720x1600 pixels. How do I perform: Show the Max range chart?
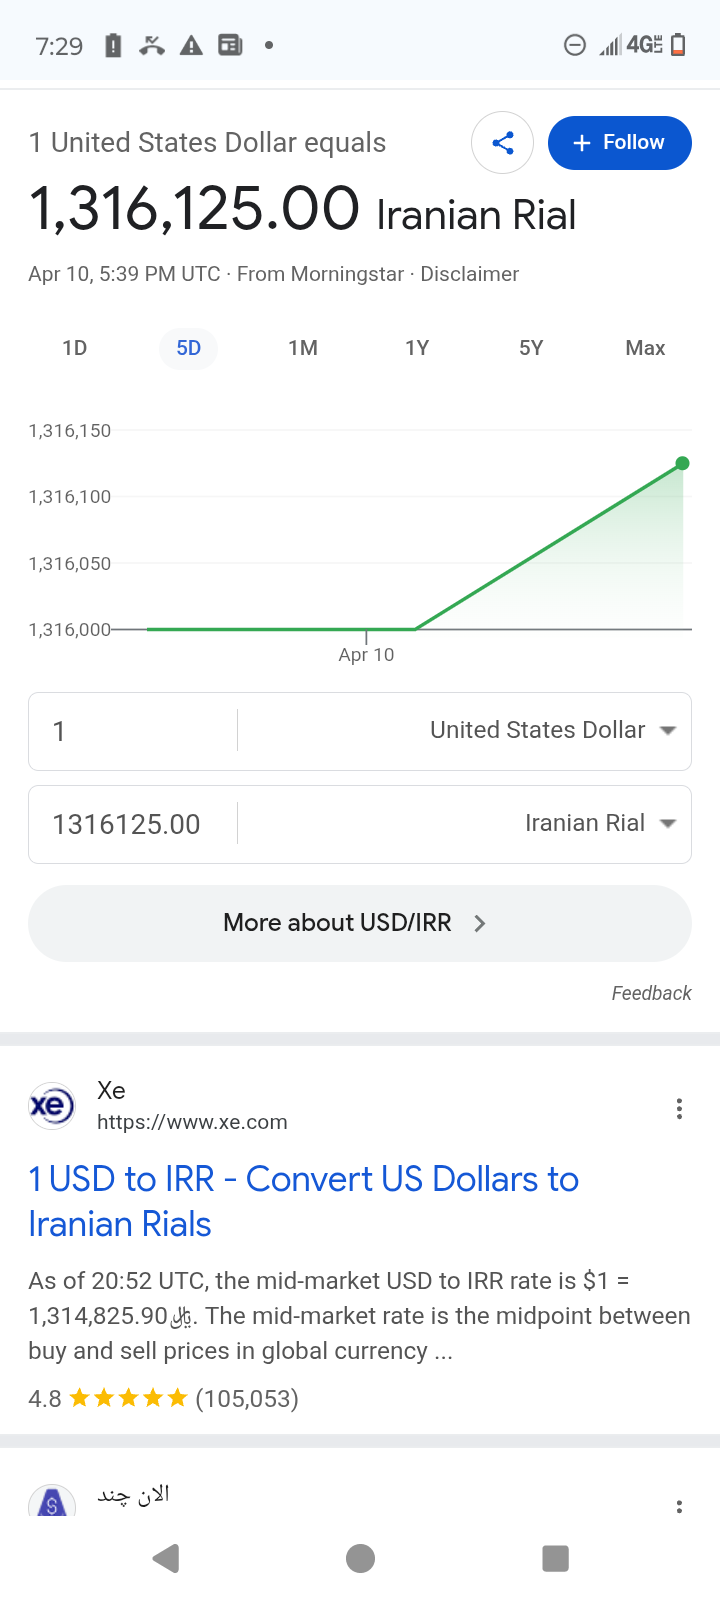(645, 348)
